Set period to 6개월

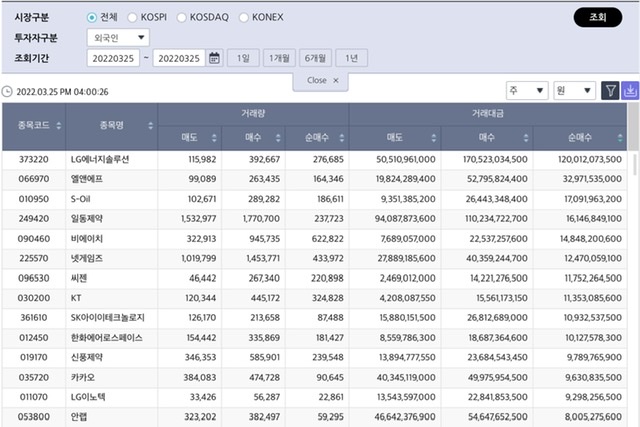point(316,58)
